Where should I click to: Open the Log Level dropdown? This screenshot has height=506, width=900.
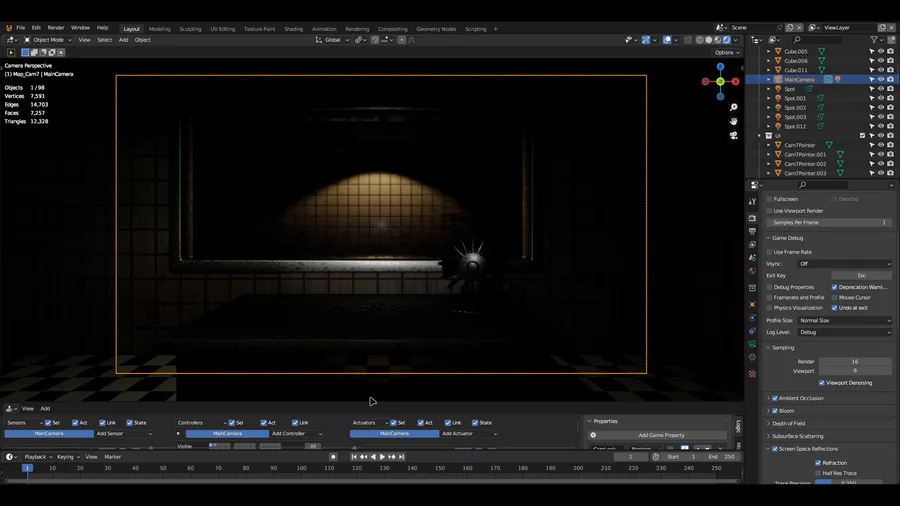(x=844, y=332)
